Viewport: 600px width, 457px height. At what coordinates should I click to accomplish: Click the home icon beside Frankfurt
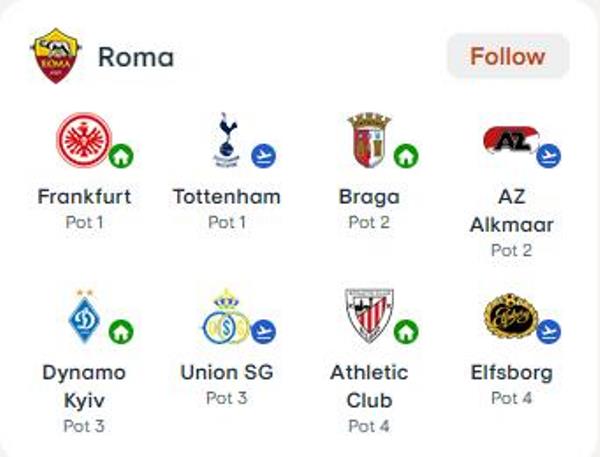click(x=121, y=156)
